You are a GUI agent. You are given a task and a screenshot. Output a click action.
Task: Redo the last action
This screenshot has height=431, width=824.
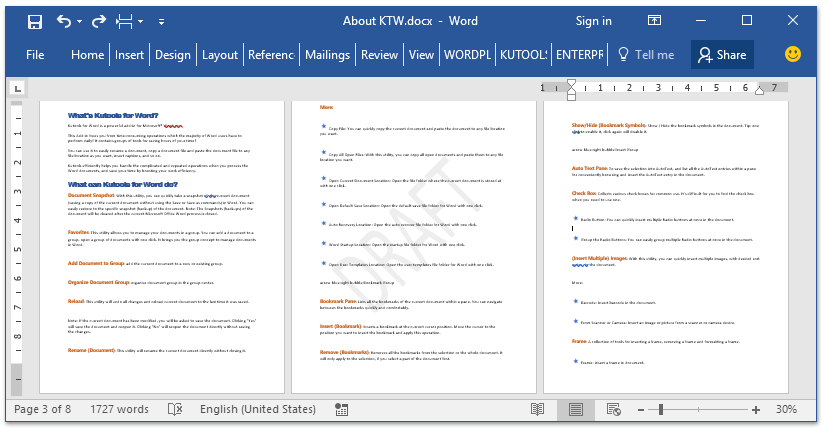pos(99,22)
